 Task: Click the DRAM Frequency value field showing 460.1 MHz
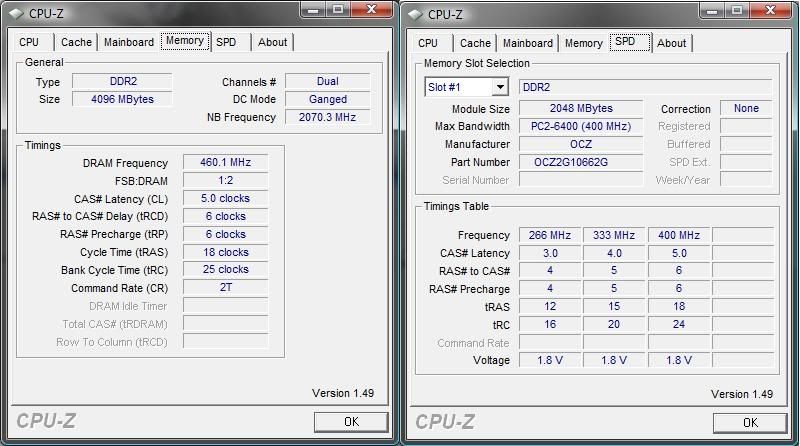coord(225,162)
